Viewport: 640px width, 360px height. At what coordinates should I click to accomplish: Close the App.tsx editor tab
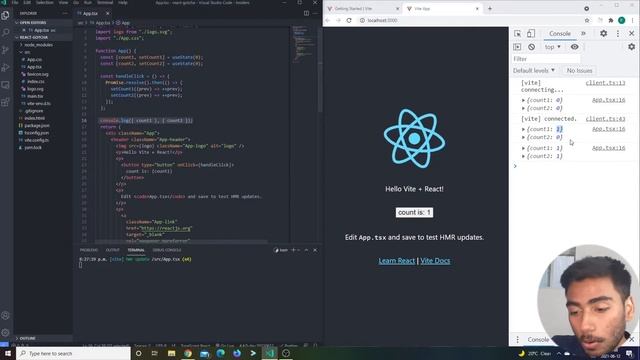coord(107,13)
